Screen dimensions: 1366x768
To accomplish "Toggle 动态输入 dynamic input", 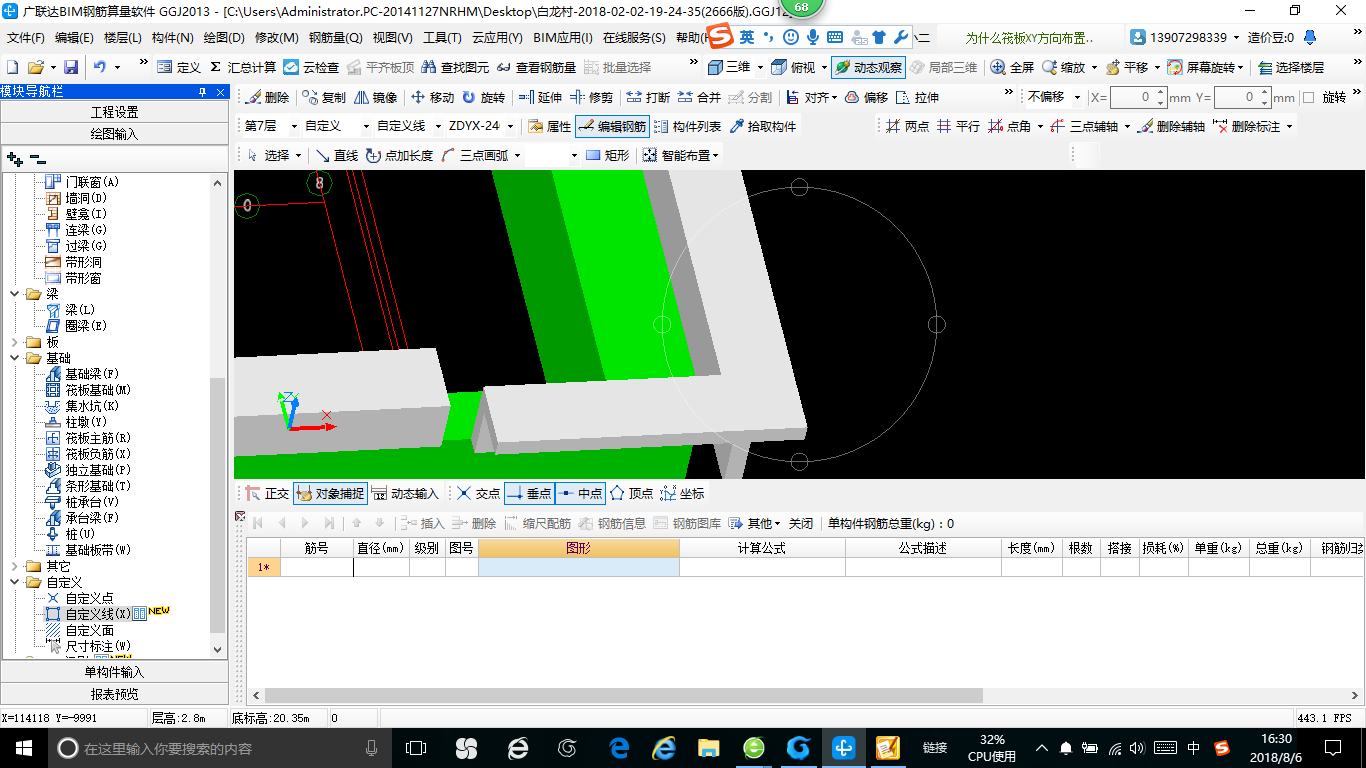I will 405,493.
